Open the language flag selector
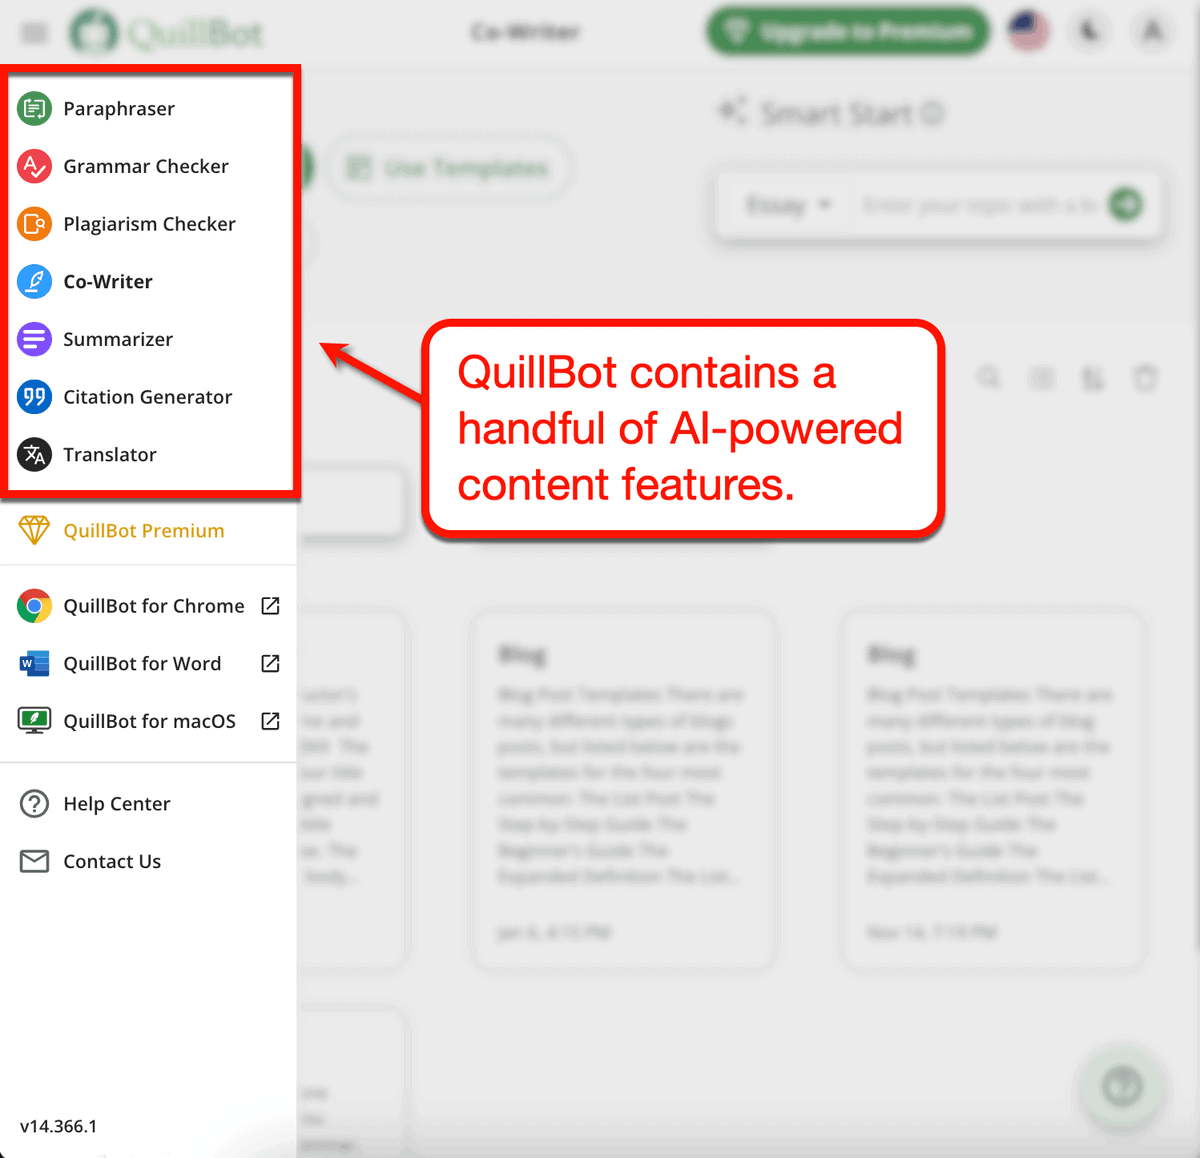The image size is (1200, 1158). (x=1028, y=31)
